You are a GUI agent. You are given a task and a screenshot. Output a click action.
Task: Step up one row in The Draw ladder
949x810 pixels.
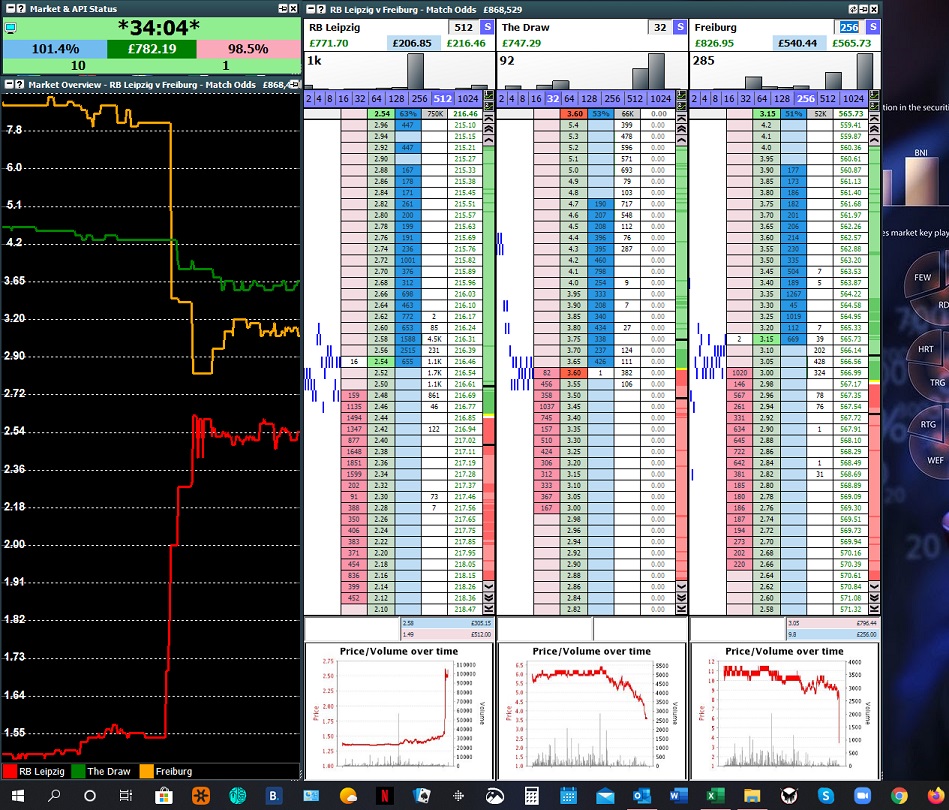coord(681,140)
